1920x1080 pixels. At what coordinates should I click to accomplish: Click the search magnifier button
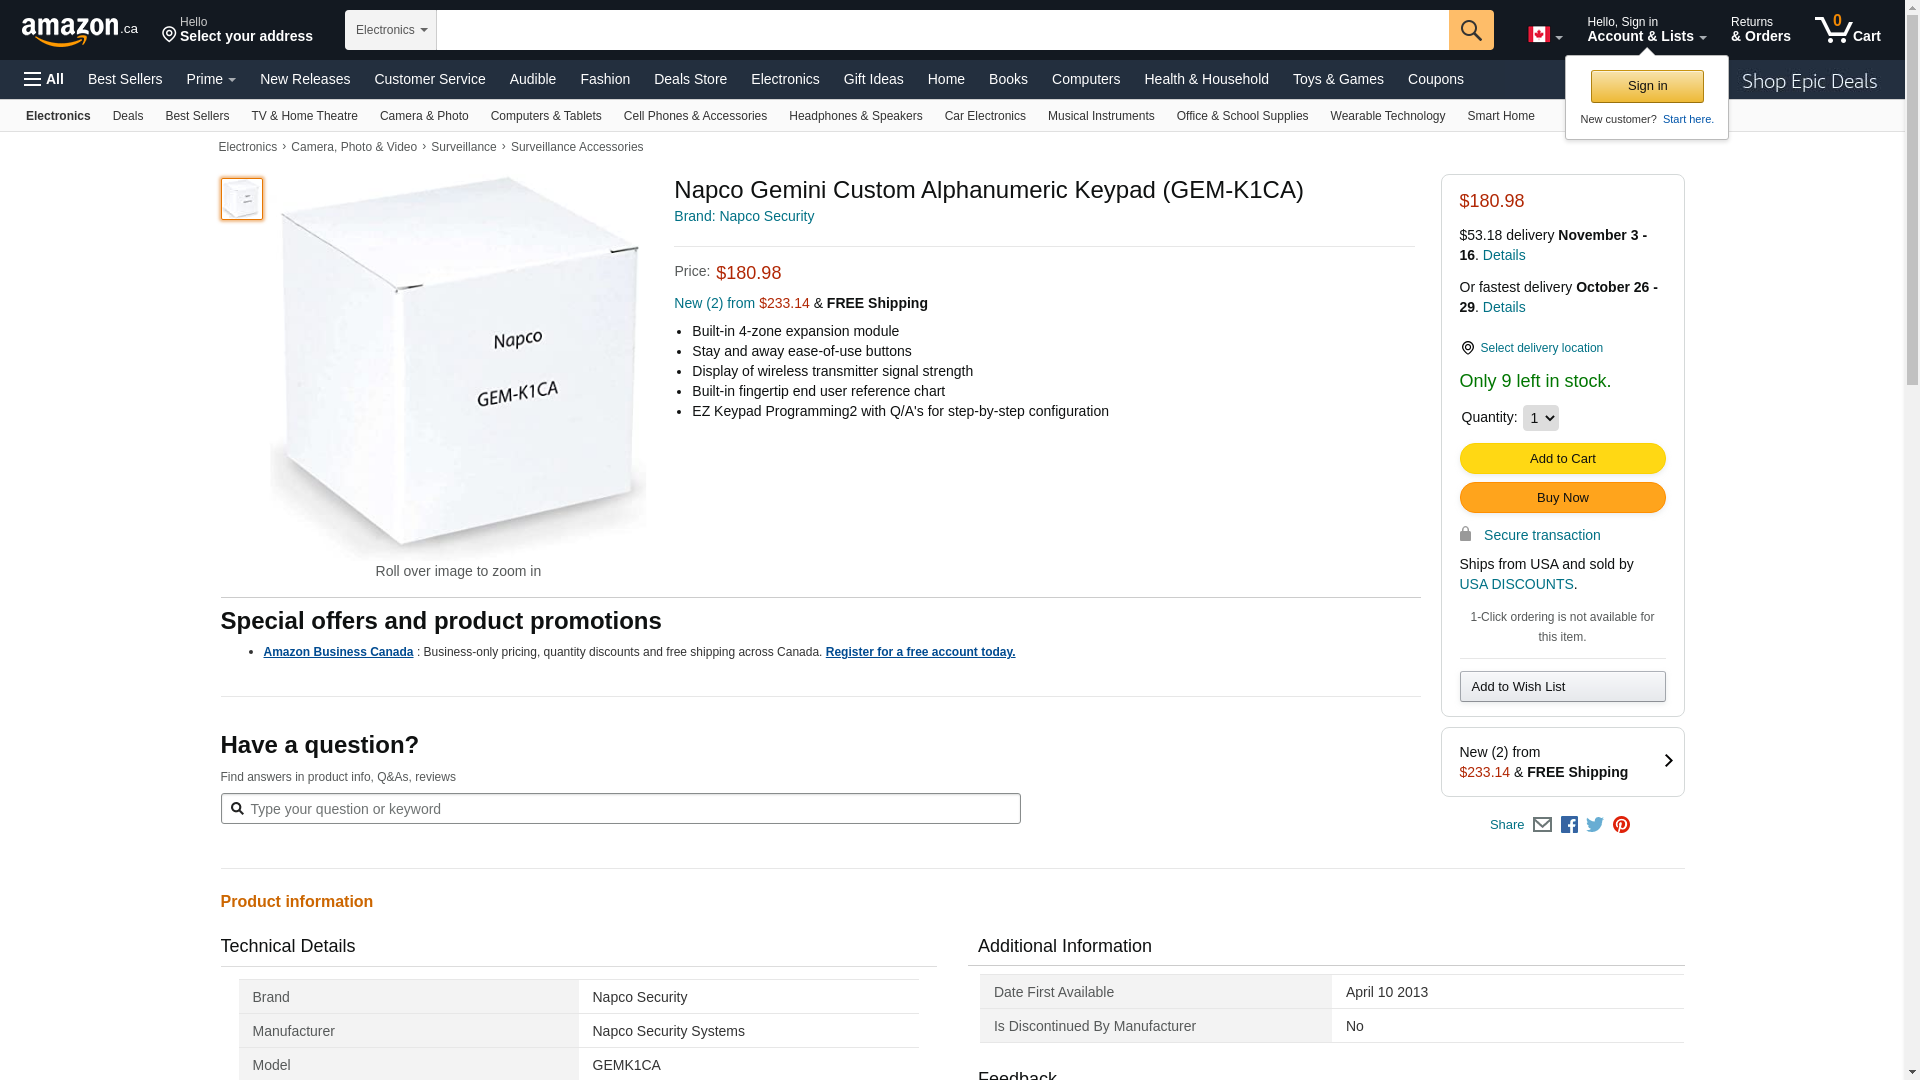1470,30
